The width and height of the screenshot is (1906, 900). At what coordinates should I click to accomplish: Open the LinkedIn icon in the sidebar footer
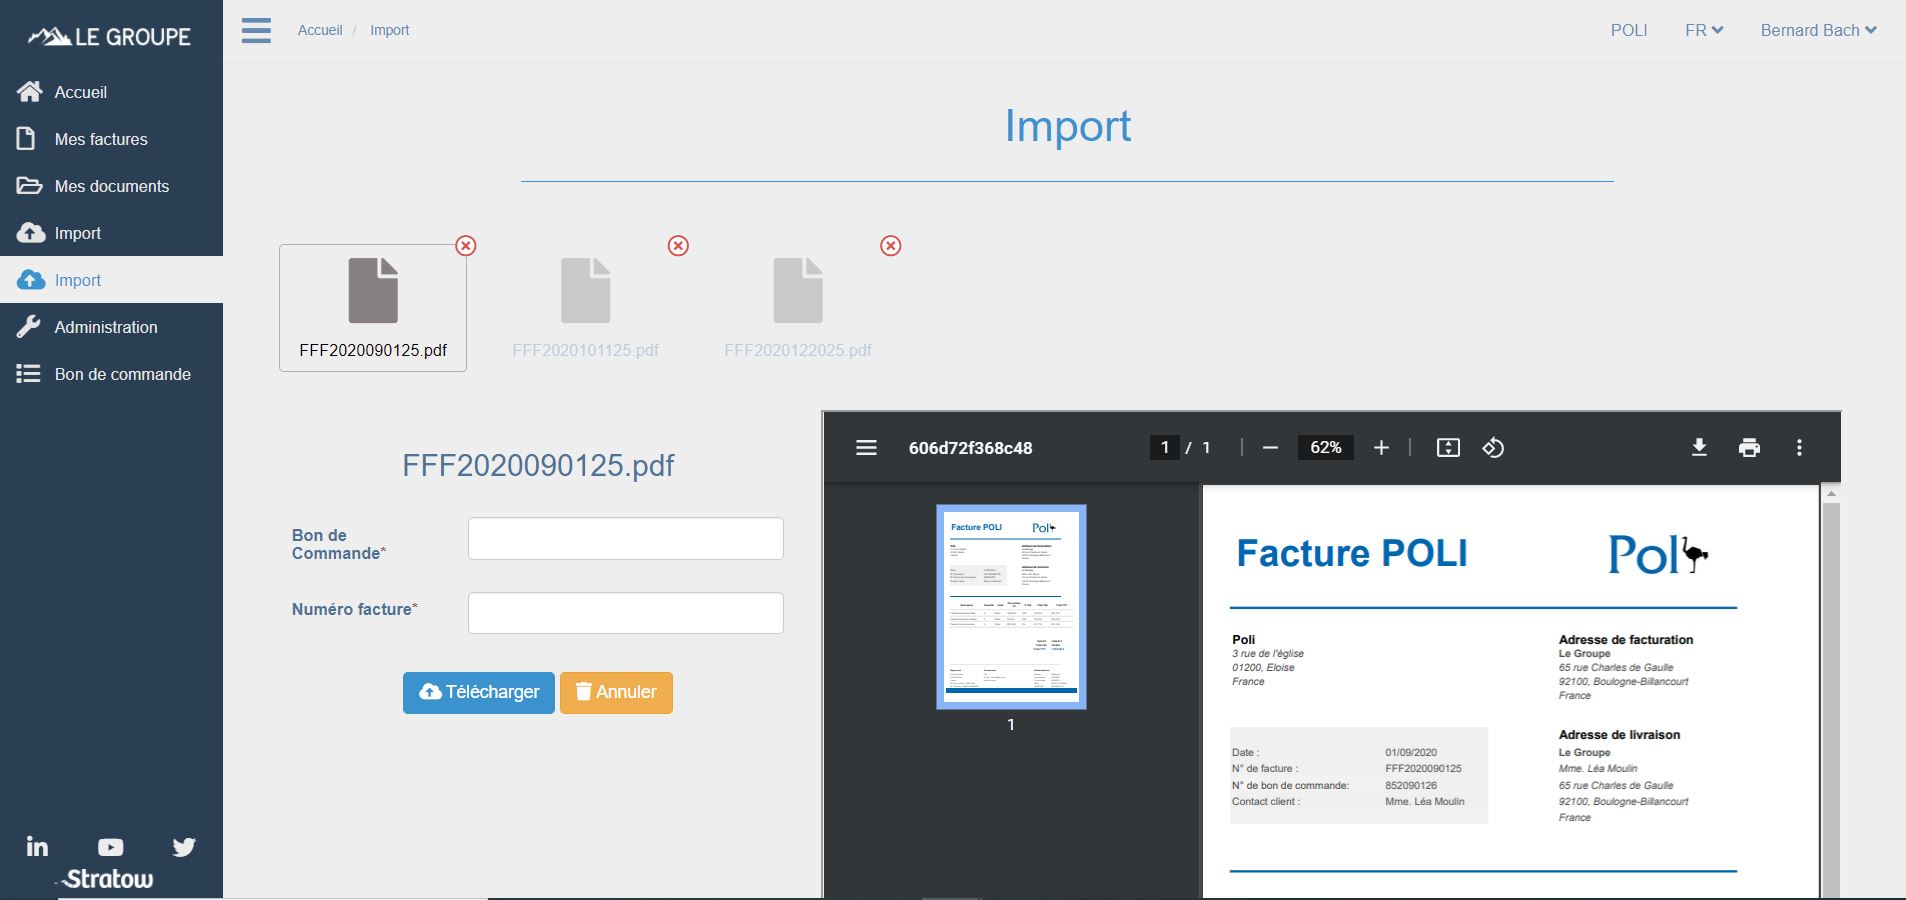(37, 847)
